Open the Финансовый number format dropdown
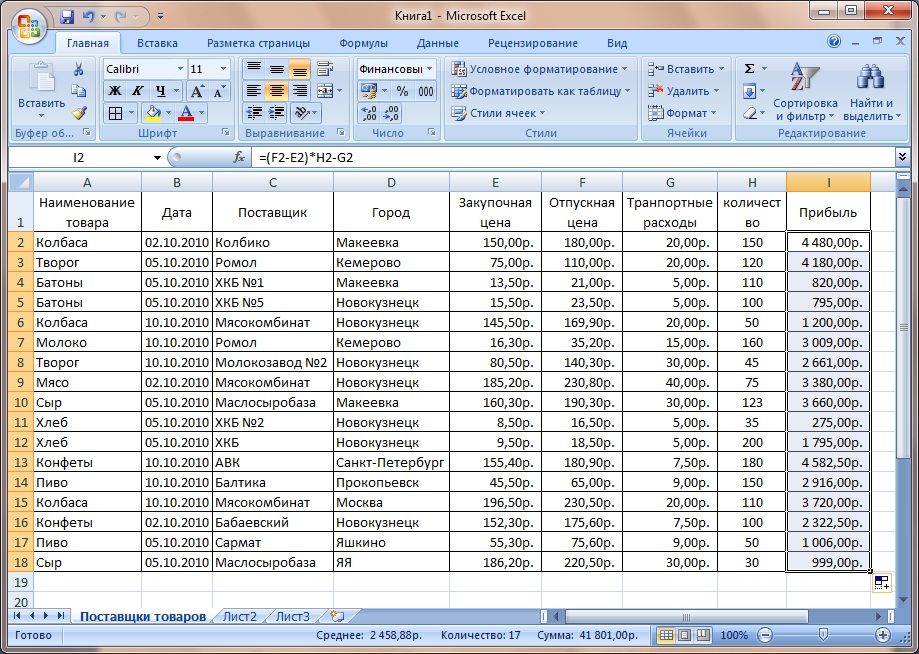Image resolution: width=919 pixels, height=654 pixels. pyautogui.click(x=430, y=69)
